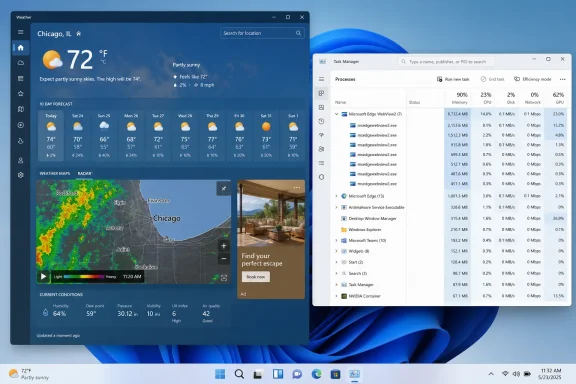
Task: Expand the Microsoft Teams process group
Action: (336, 240)
